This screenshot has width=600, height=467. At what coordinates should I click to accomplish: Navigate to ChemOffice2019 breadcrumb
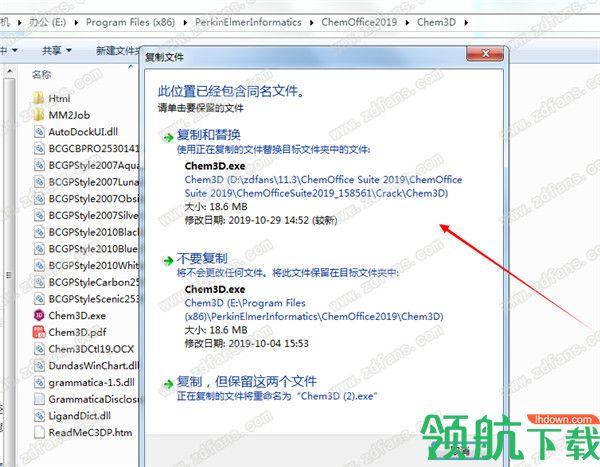359,22
